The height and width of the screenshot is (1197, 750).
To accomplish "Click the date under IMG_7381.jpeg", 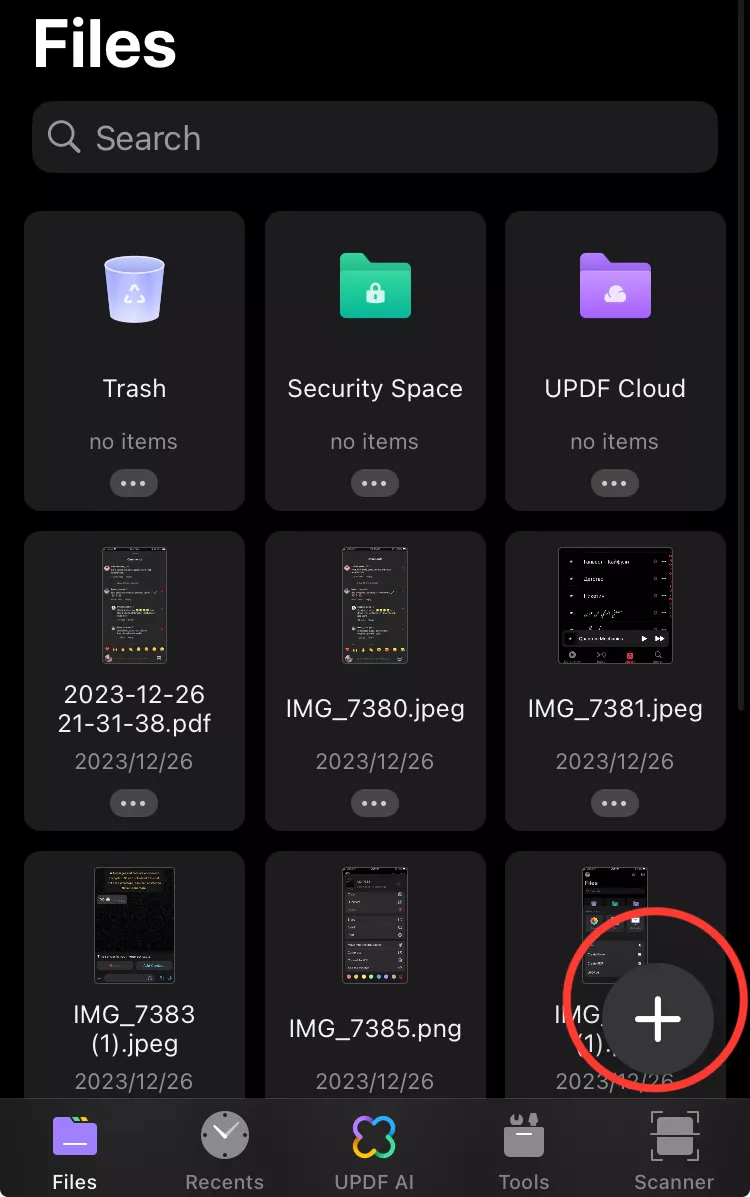I will click(x=615, y=762).
